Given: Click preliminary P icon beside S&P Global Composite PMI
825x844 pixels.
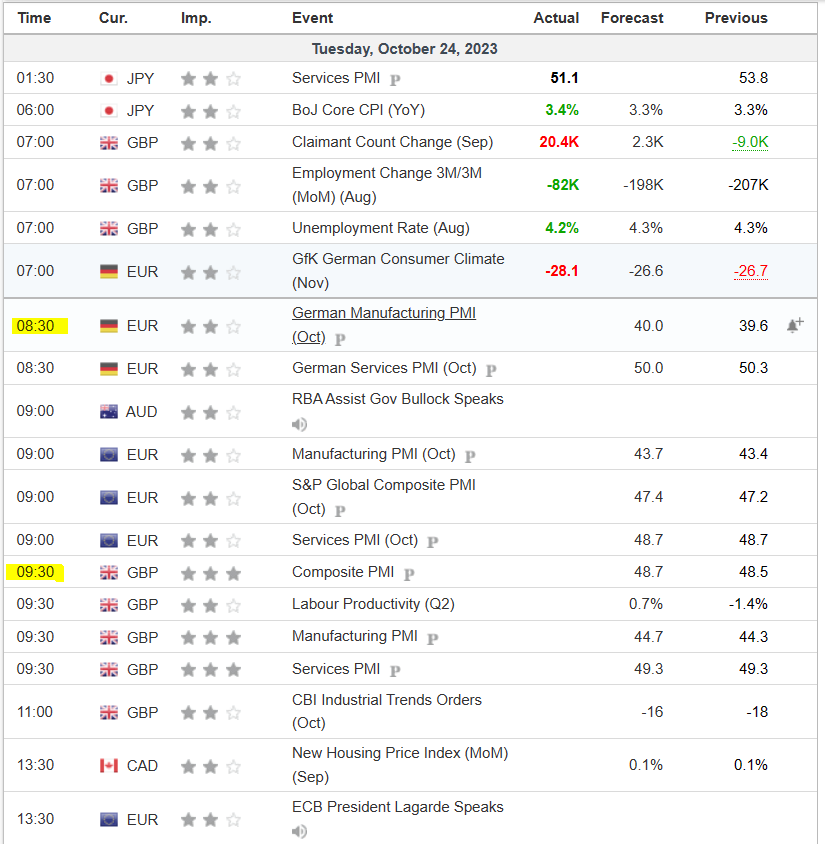Looking at the screenshot, I should point(340,510).
